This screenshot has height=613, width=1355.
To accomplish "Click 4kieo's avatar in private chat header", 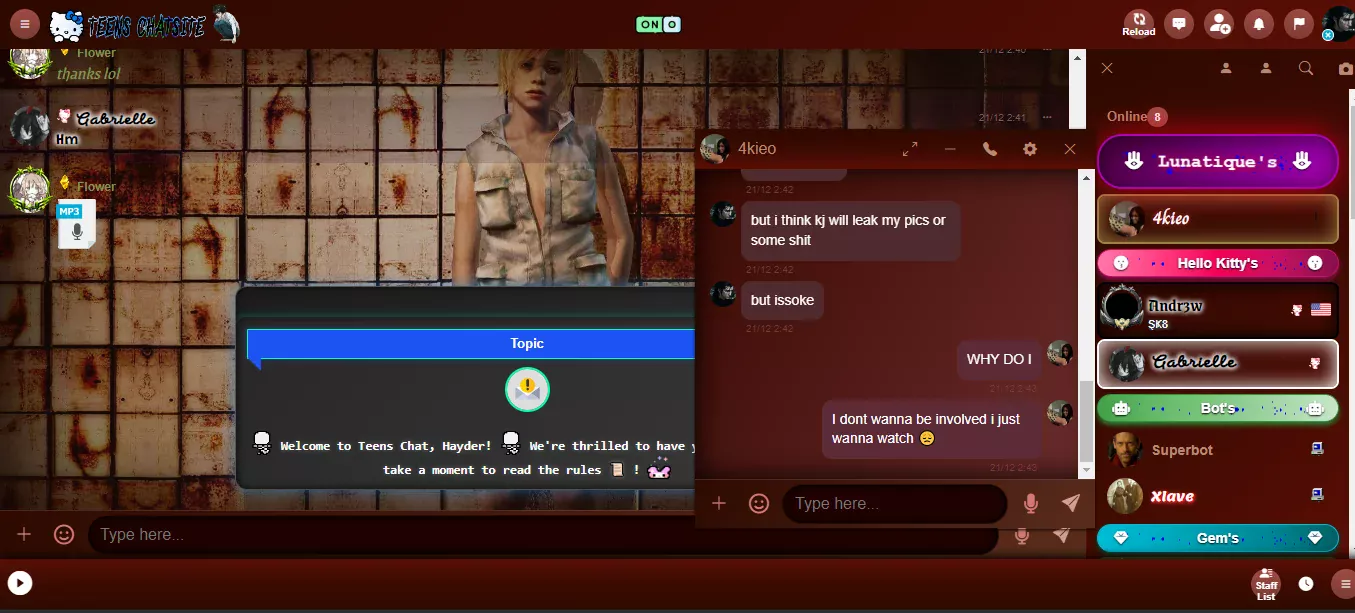I will click(715, 149).
